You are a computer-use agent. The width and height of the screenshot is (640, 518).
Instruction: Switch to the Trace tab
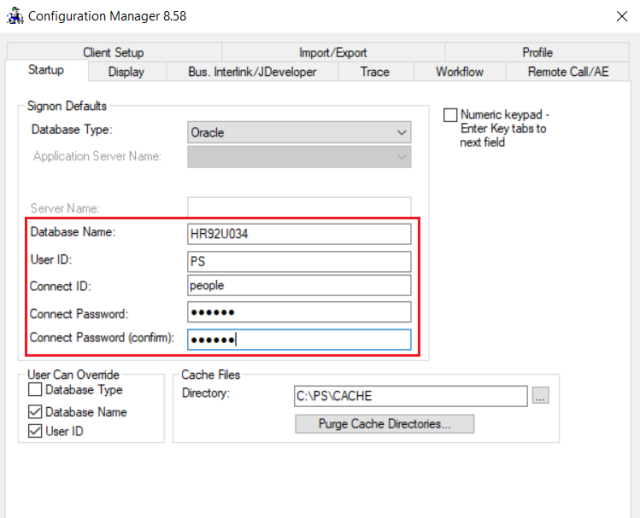coord(375,72)
